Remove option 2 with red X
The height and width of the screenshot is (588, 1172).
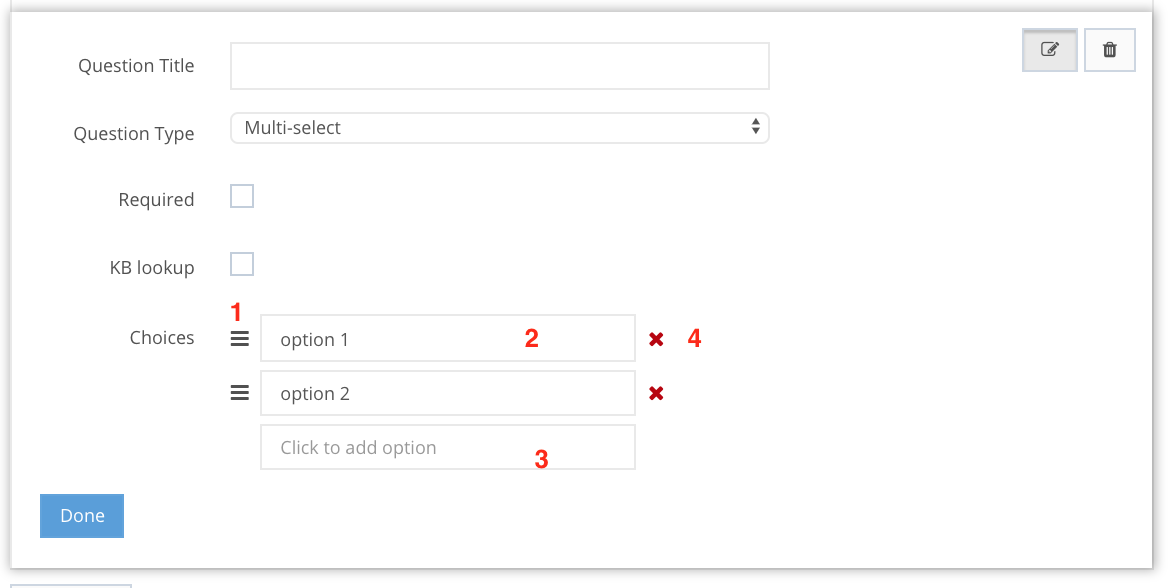pyautogui.click(x=656, y=394)
